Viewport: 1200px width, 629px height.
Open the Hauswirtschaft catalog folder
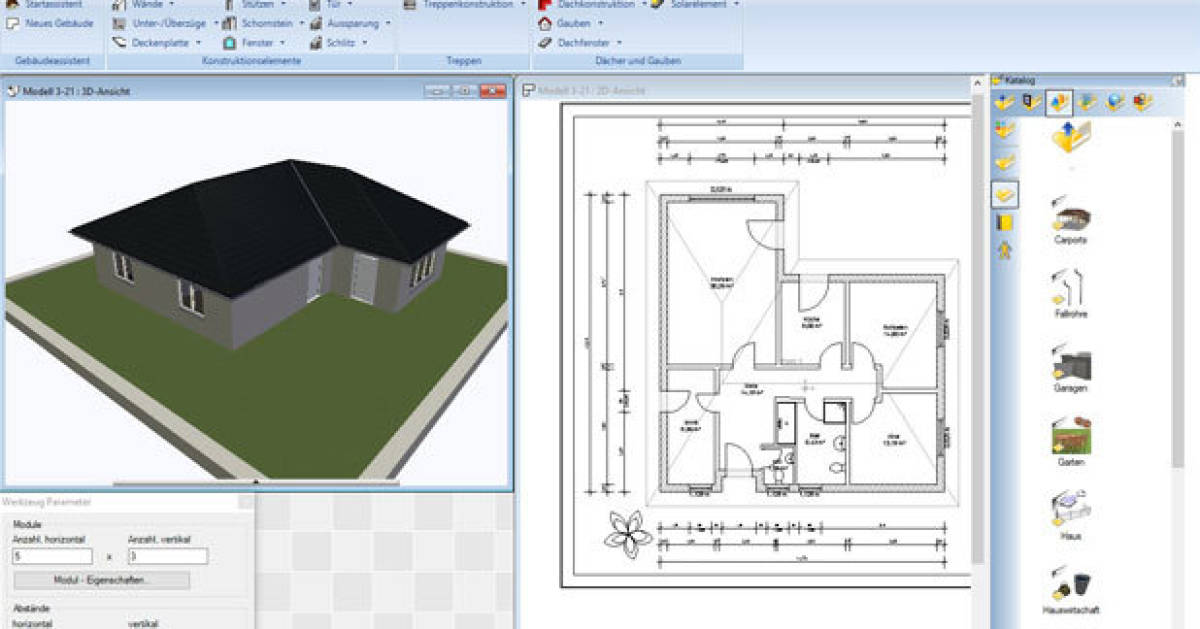click(1070, 590)
